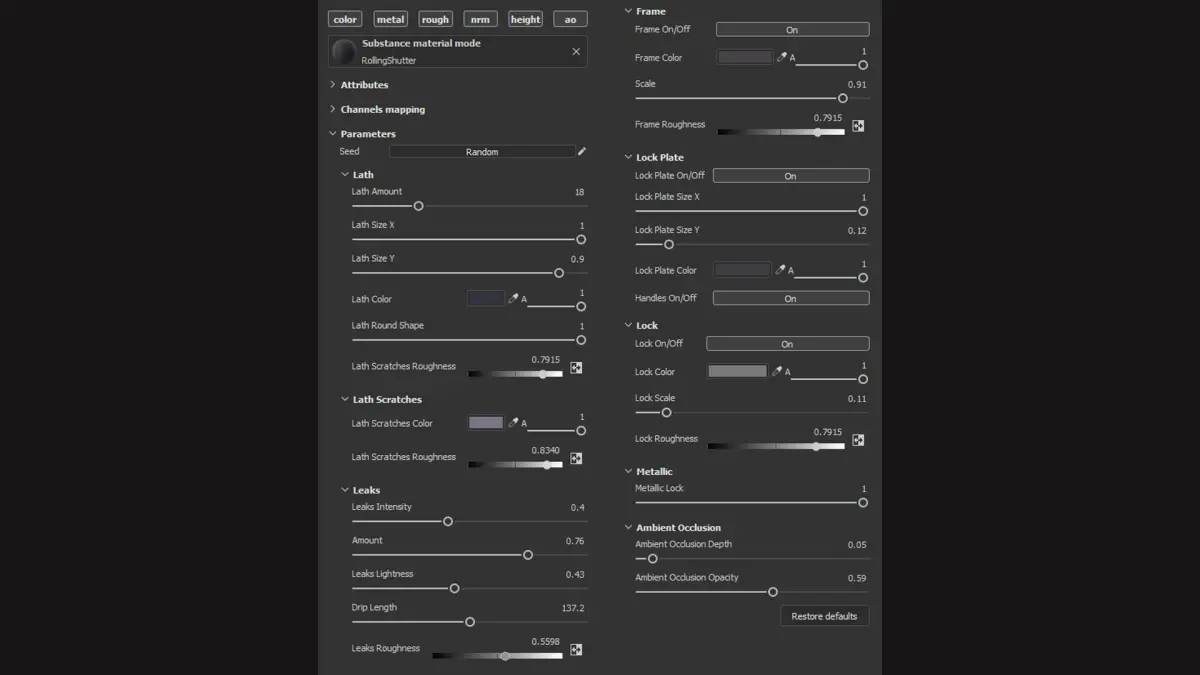Click the Frame Color eyedropper icon
Image resolution: width=1200 pixels, height=675 pixels.
tap(782, 57)
